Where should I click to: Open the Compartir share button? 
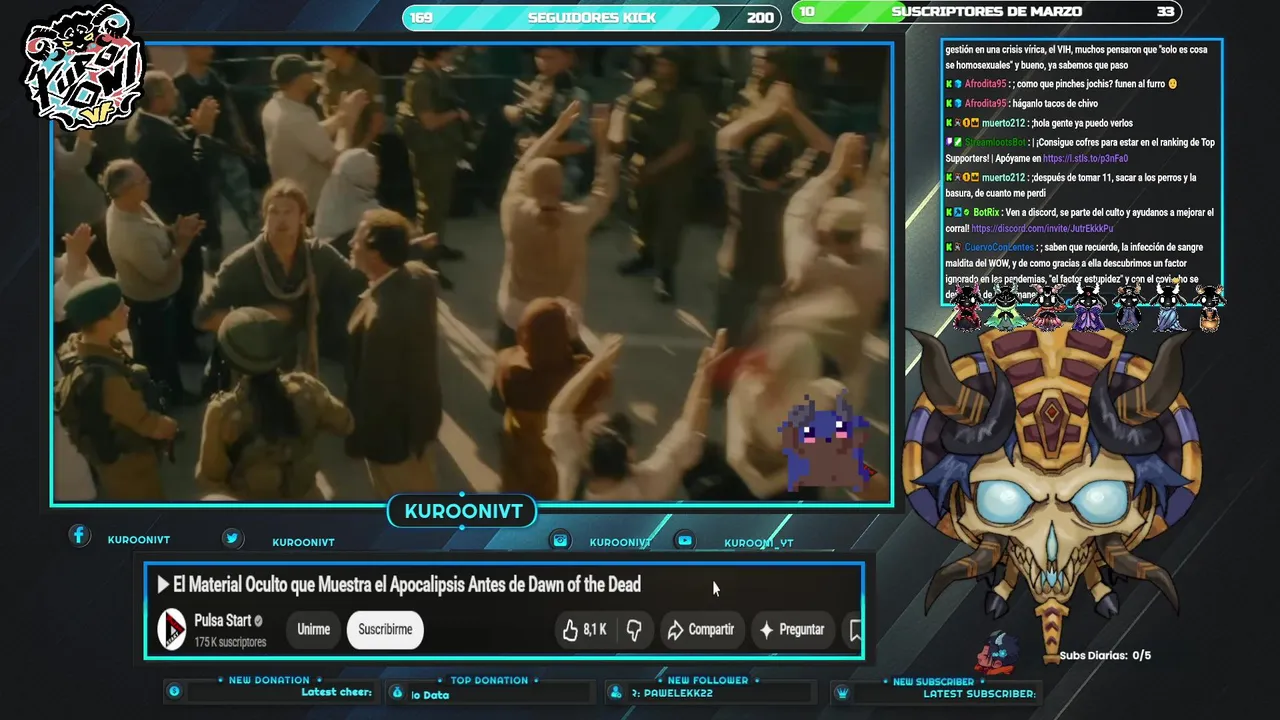(x=700, y=630)
